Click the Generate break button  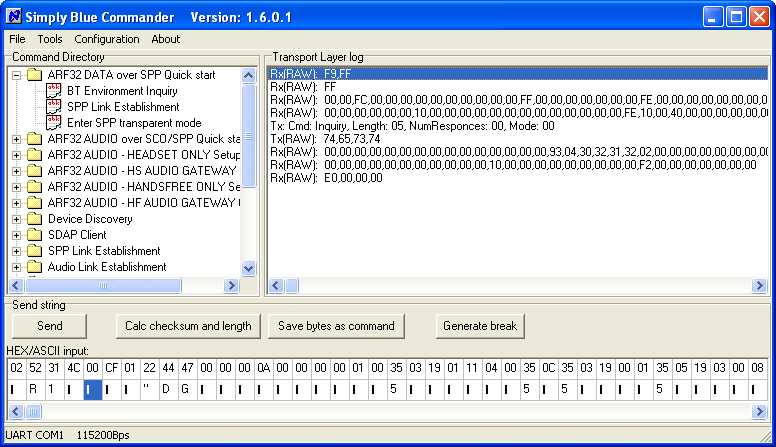coord(480,326)
